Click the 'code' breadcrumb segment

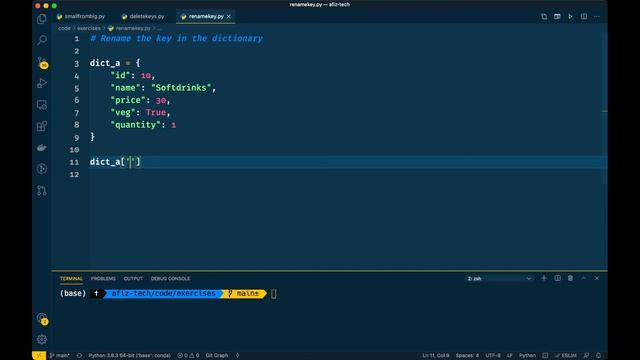click(64, 28)
